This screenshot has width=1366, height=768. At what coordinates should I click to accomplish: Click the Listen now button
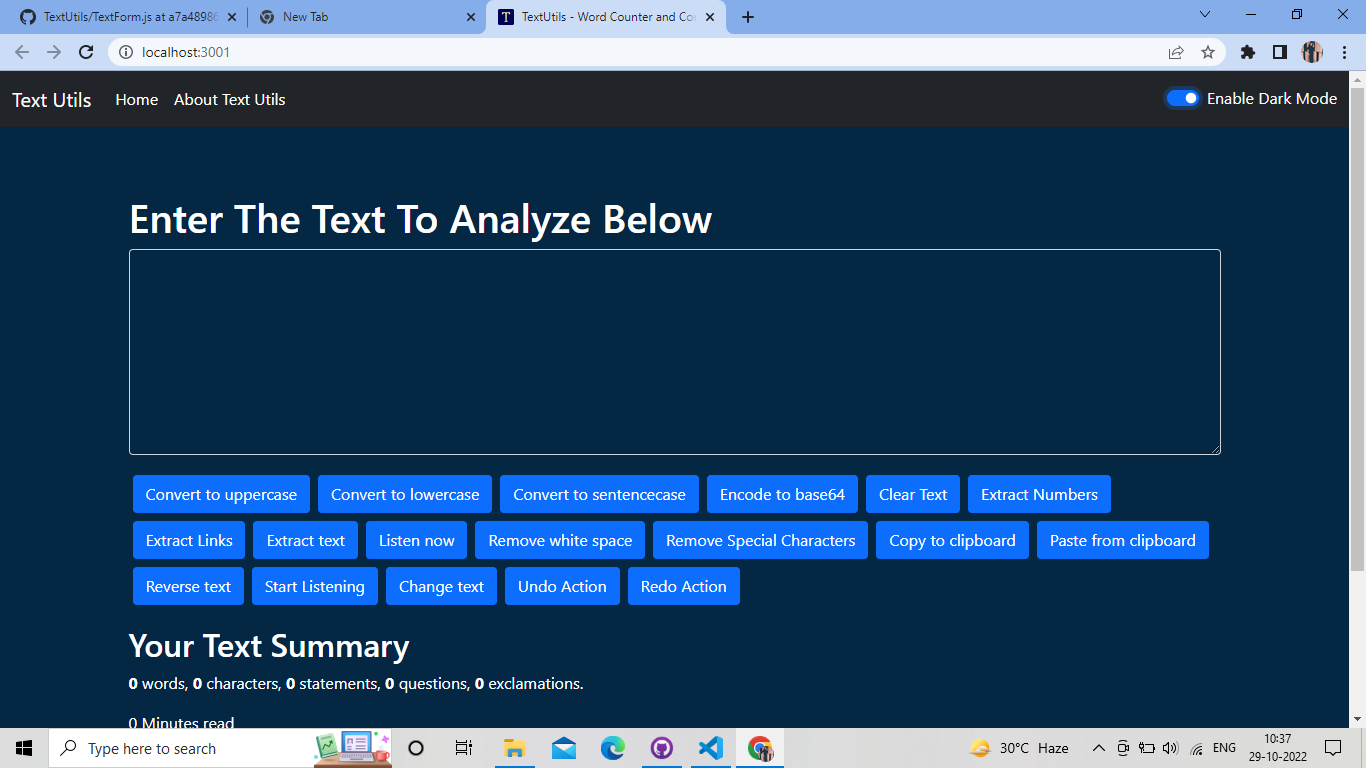416,540
